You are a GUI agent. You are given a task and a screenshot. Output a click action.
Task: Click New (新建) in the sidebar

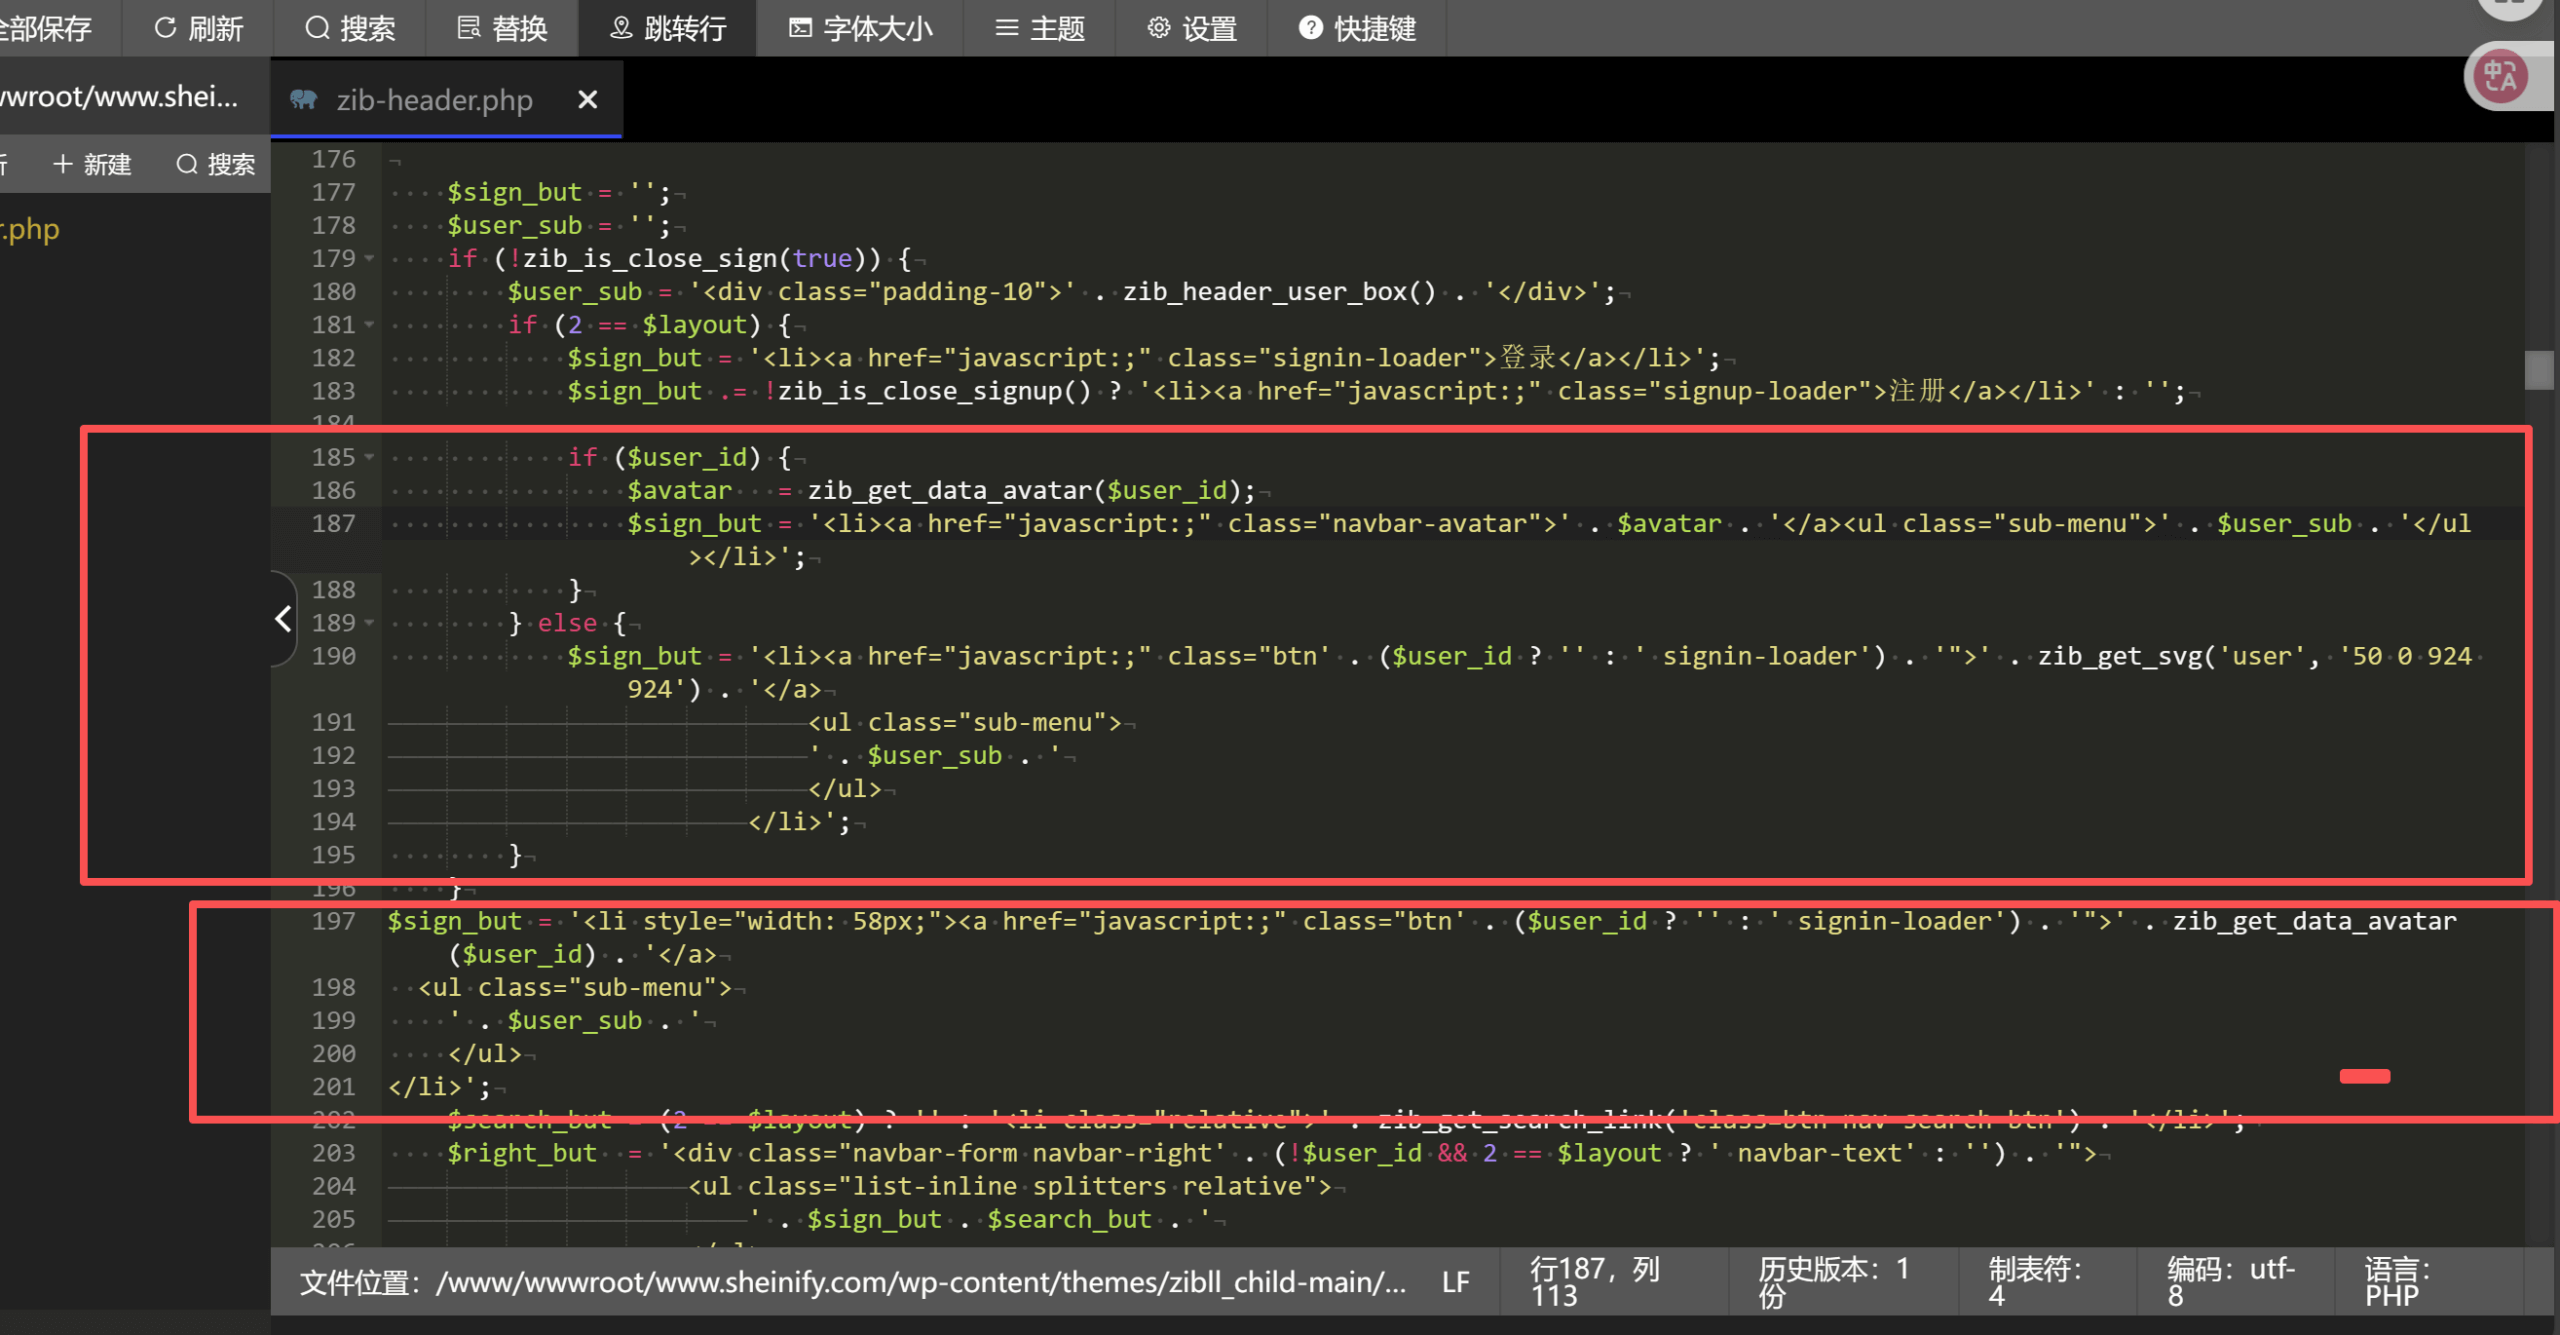pos(92,164)
